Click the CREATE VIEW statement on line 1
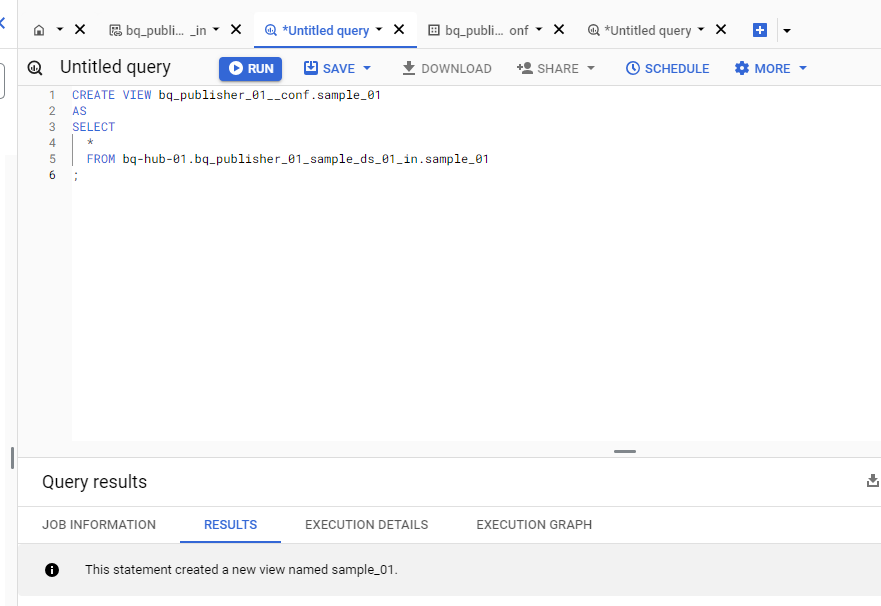Viewport: 881px width, 606px height. click(226, 95)
